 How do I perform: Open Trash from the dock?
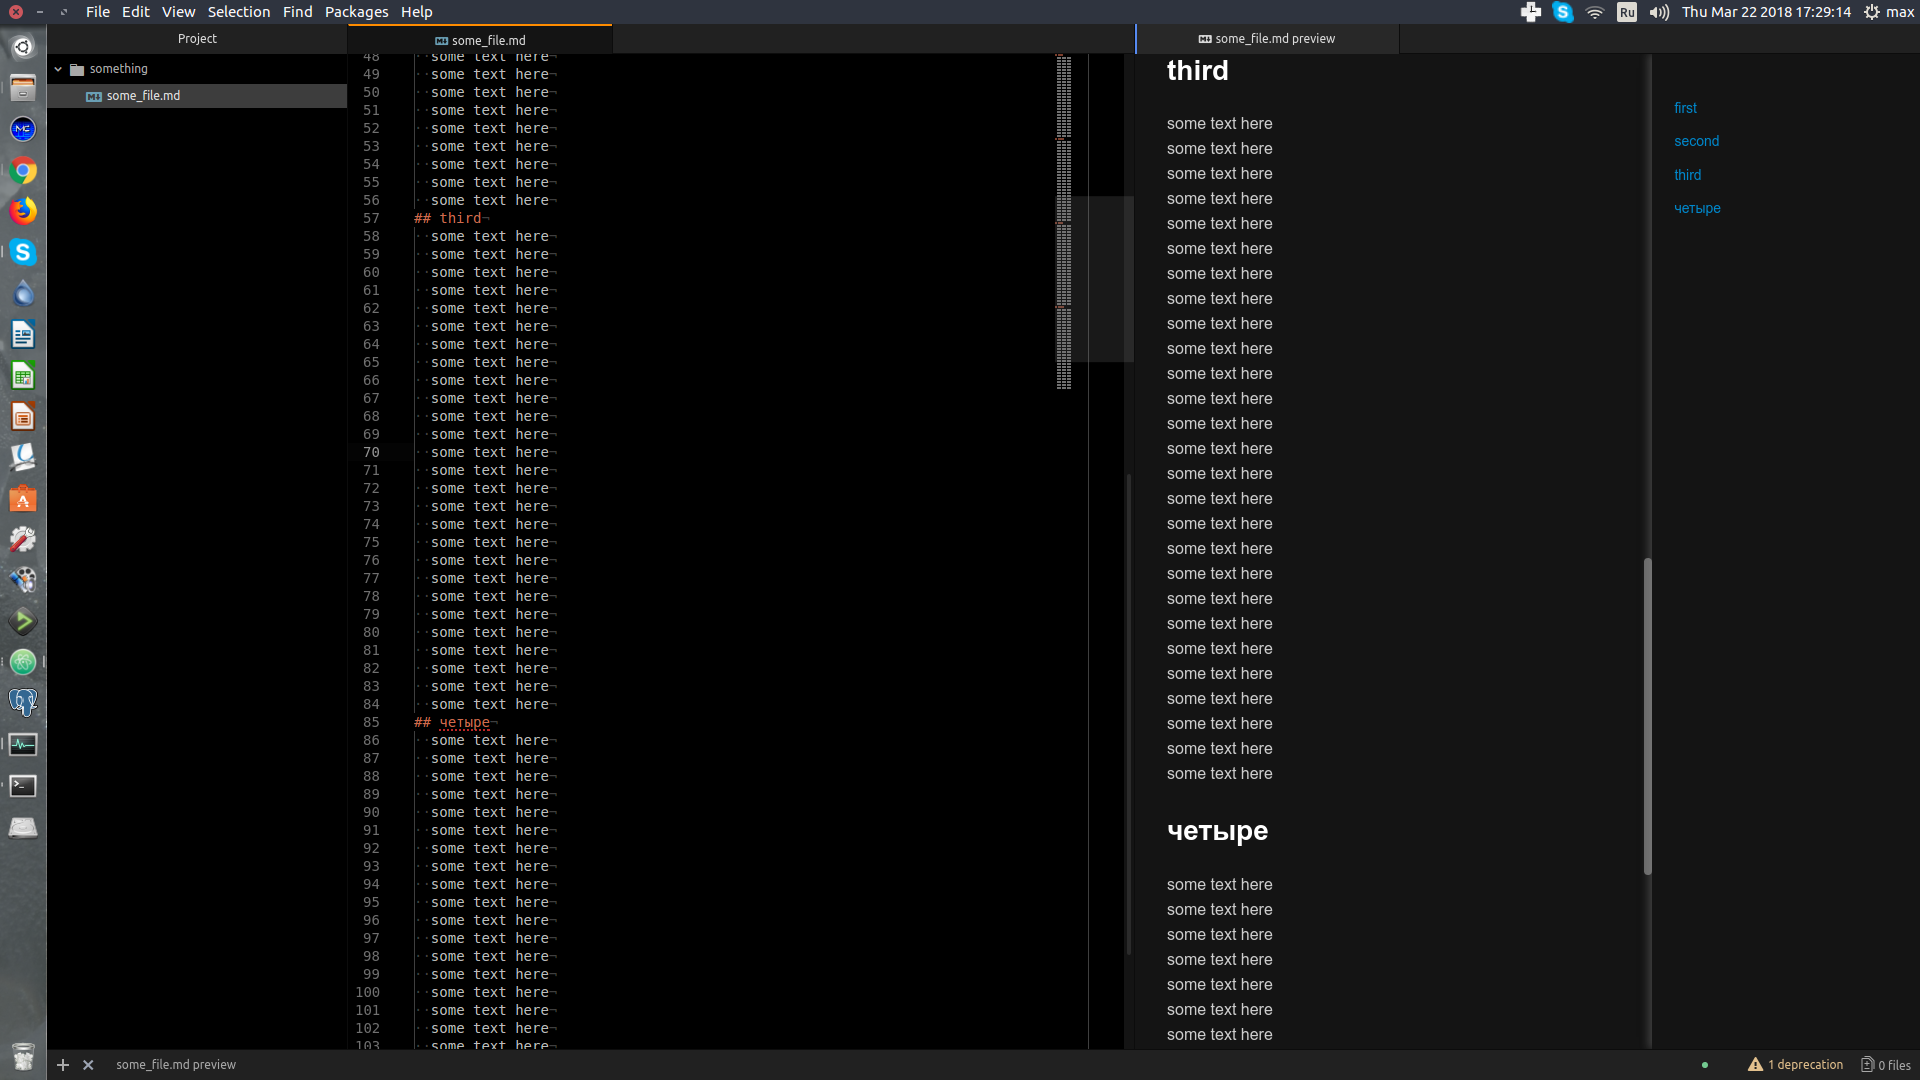coord(23,1056)
